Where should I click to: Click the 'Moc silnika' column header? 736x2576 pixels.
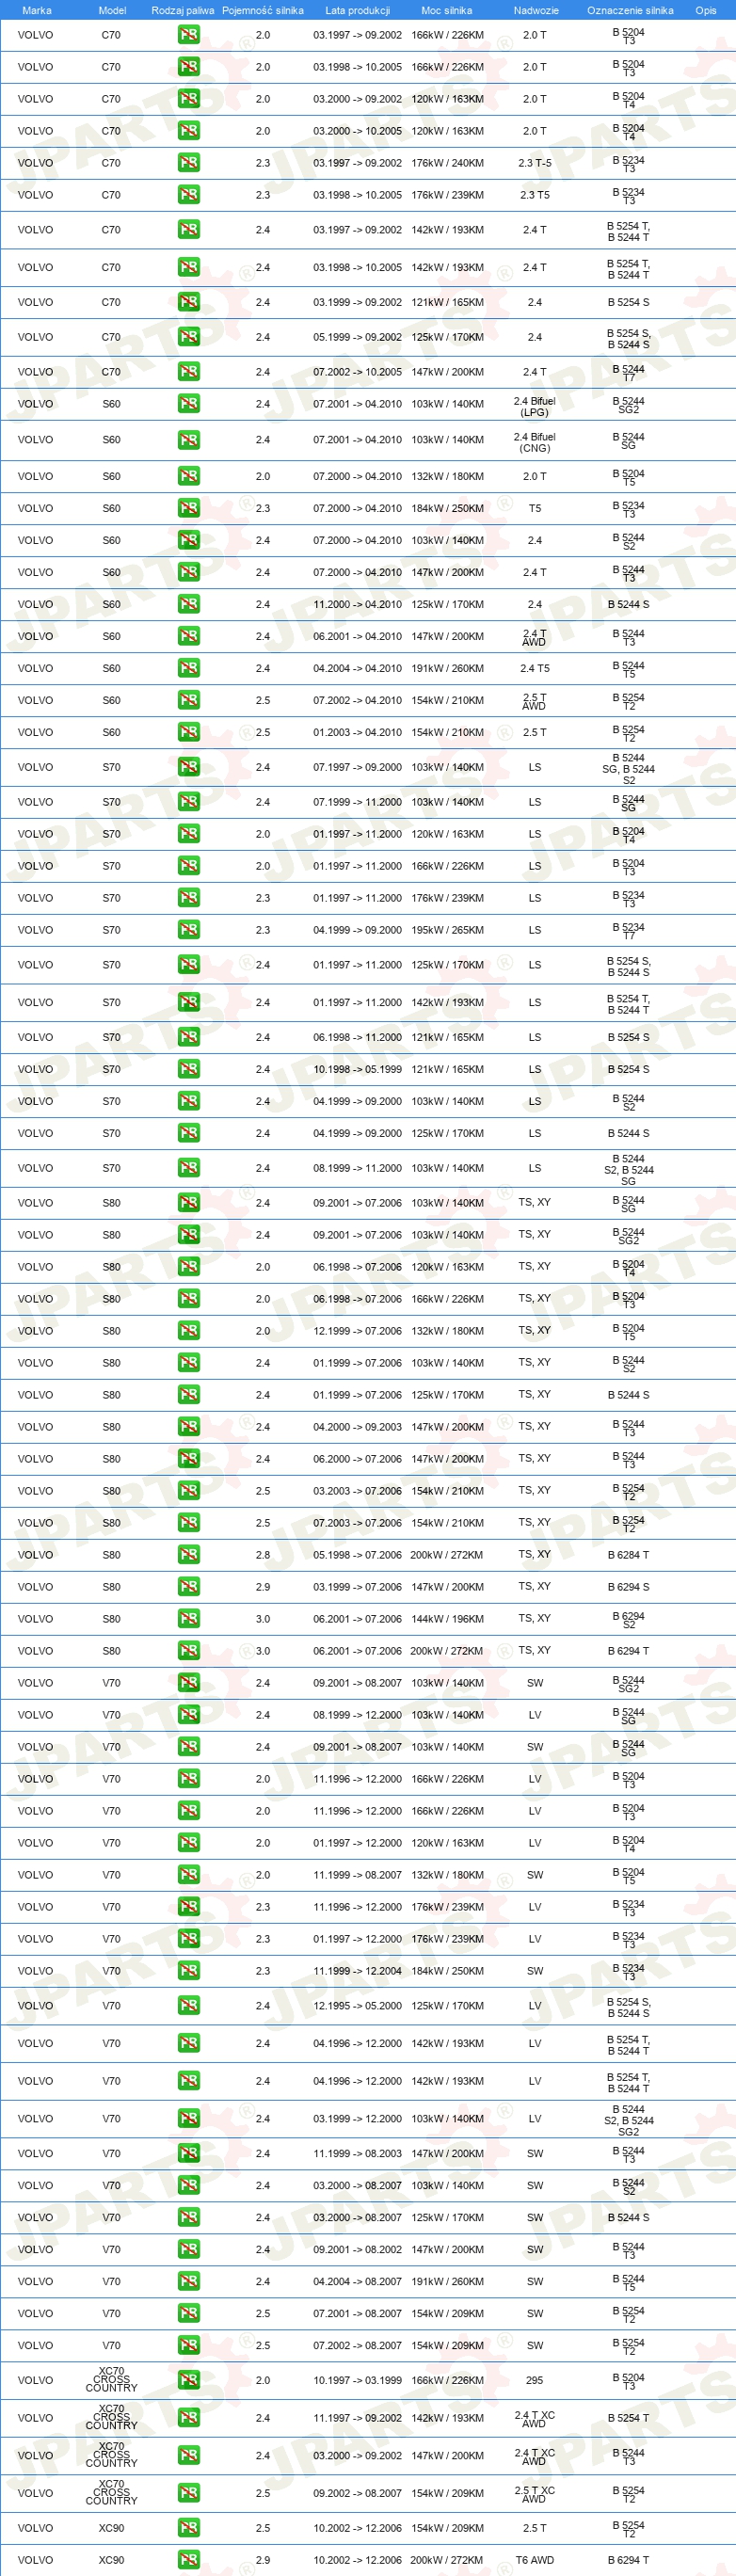(446, 10)
